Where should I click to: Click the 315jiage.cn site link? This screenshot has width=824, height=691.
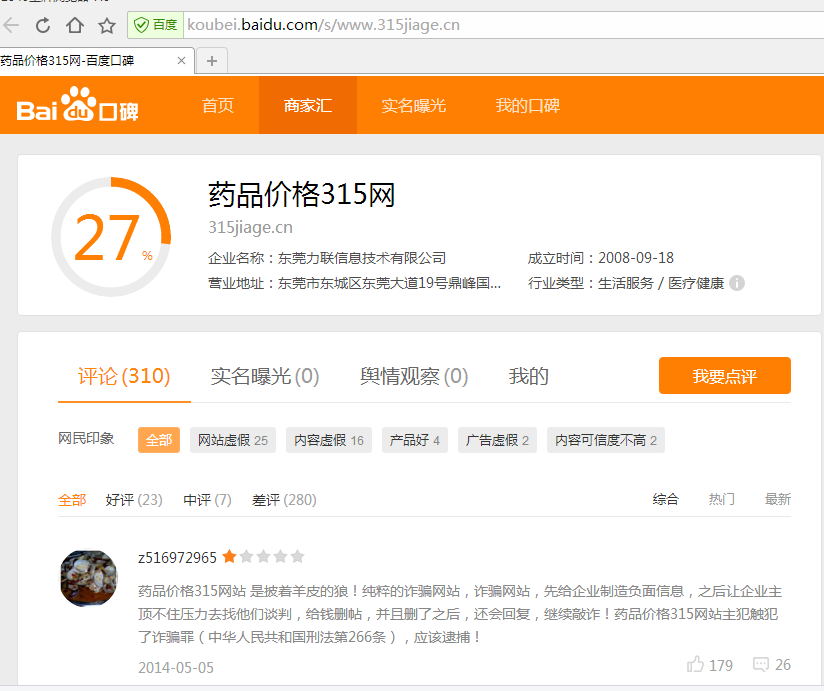(250, 228)
